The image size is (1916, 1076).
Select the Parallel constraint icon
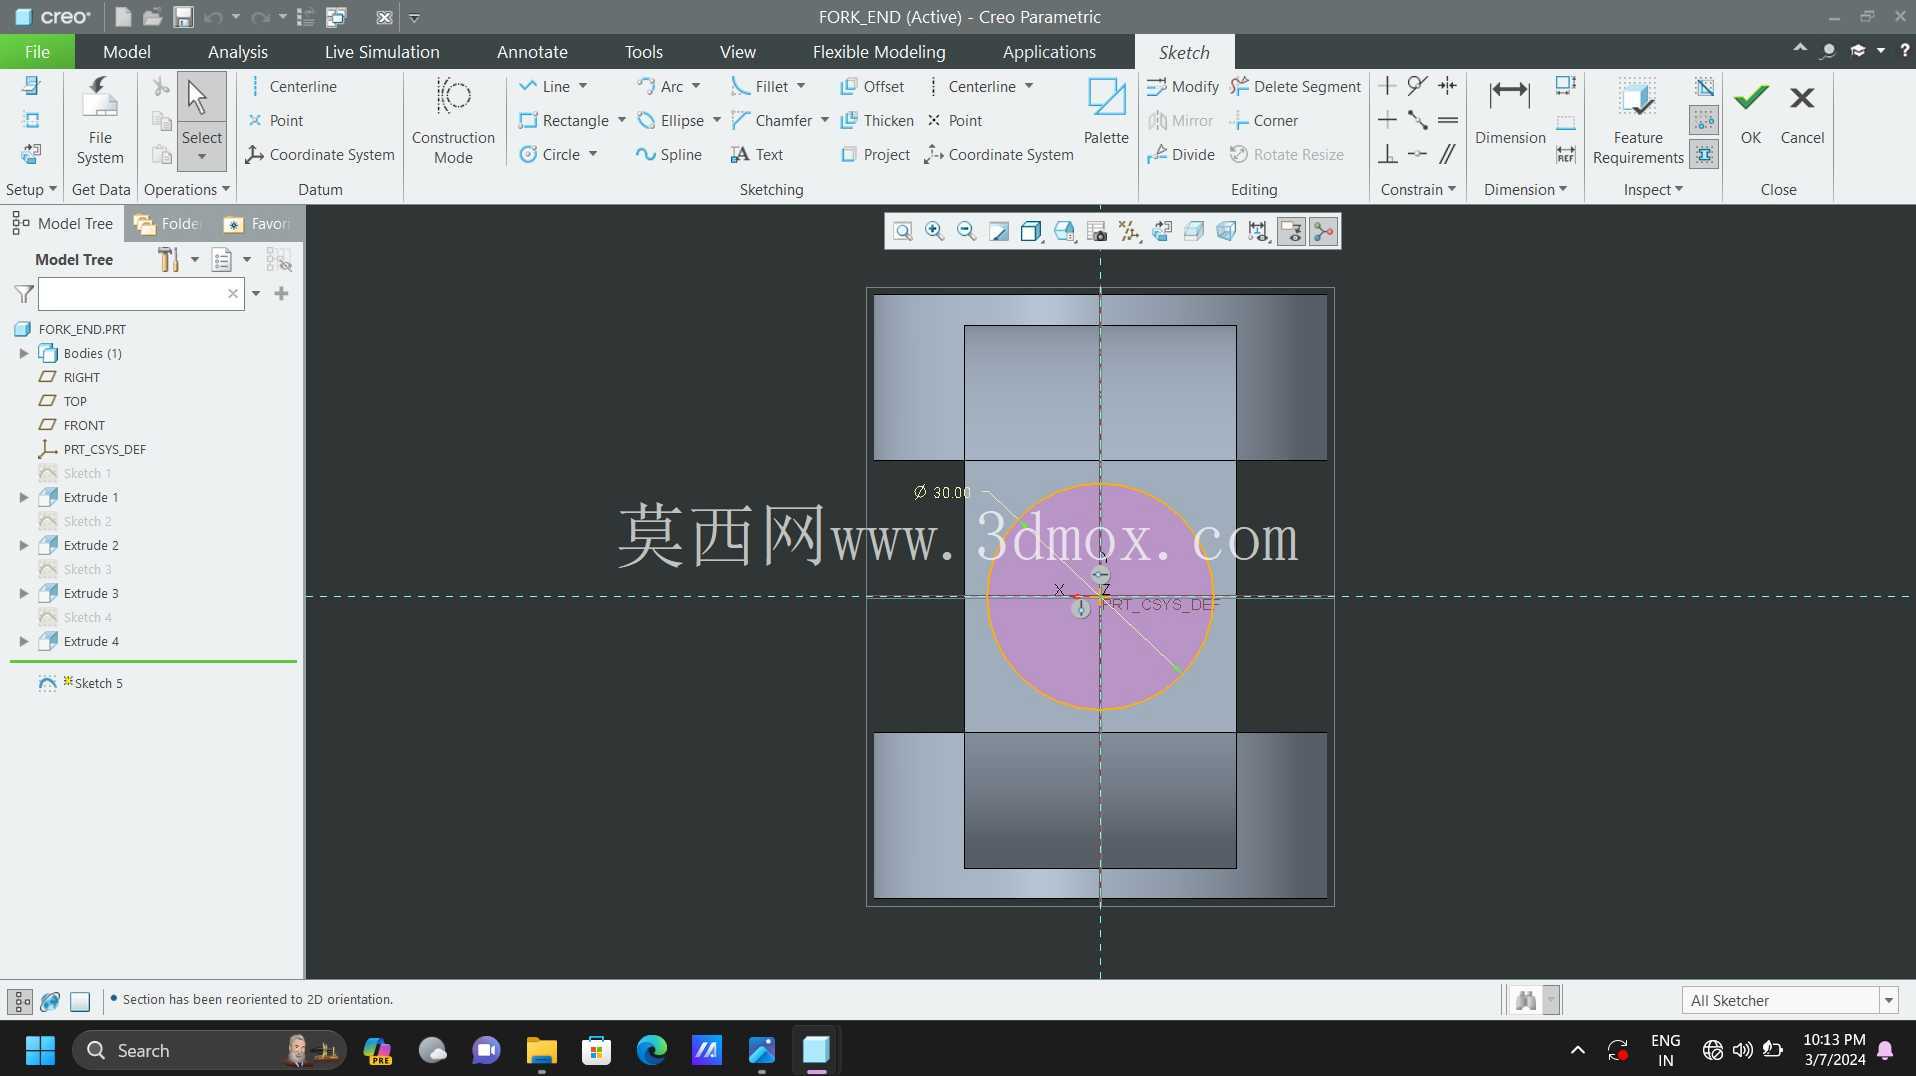click(x=1447, y=154)
